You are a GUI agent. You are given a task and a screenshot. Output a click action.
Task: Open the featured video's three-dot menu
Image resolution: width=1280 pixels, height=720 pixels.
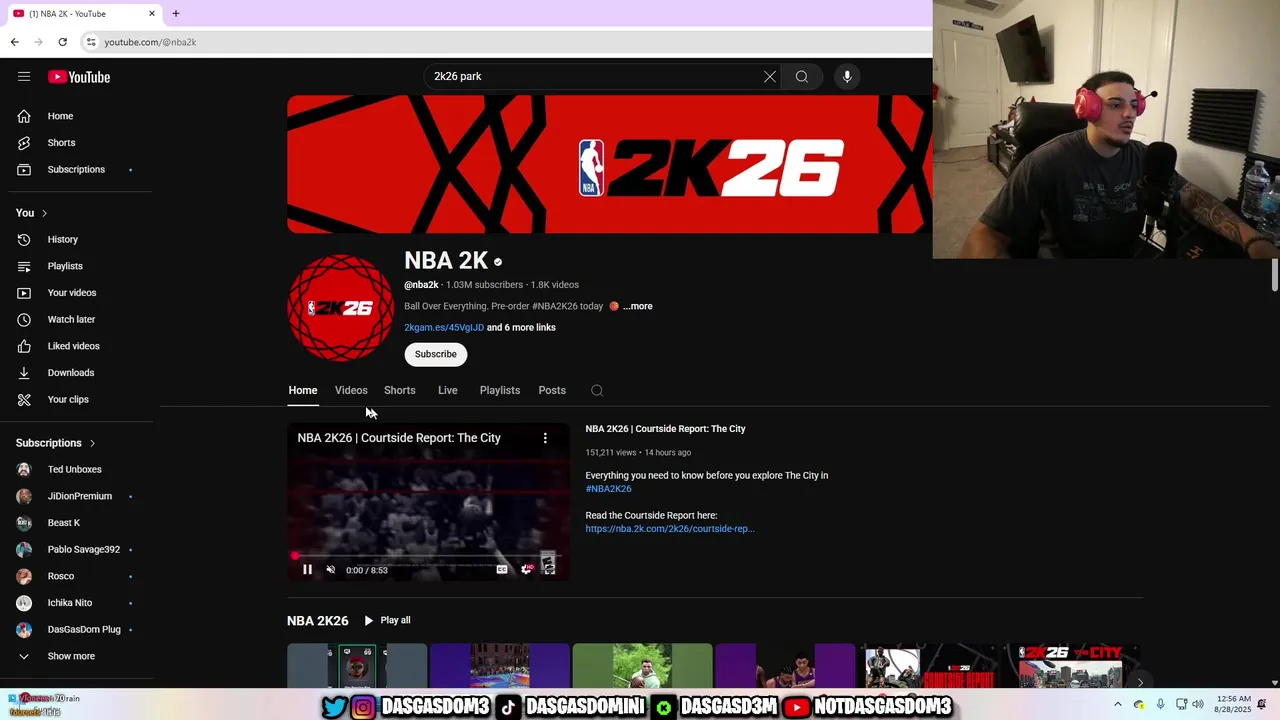point(545,438)
